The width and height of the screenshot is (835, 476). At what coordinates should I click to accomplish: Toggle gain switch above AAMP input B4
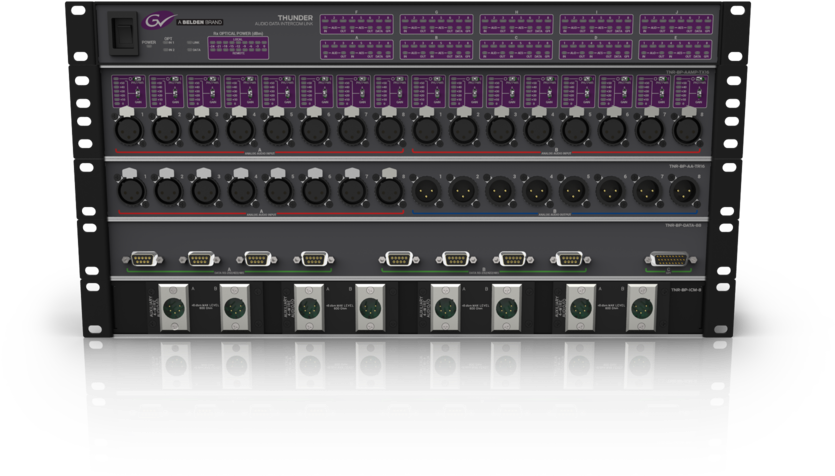point(549,93)
